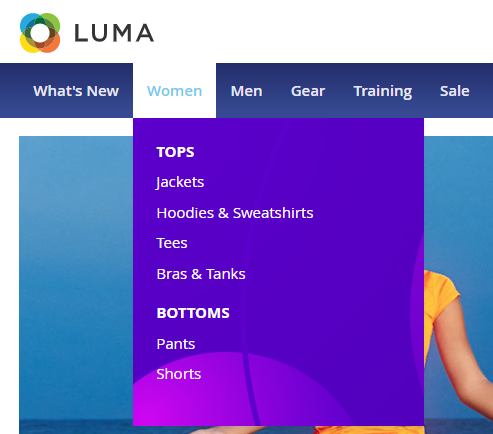The width and height of the screenshot is (493, 434).
Task: Visit the Sale section
Action: pos(455,91)
